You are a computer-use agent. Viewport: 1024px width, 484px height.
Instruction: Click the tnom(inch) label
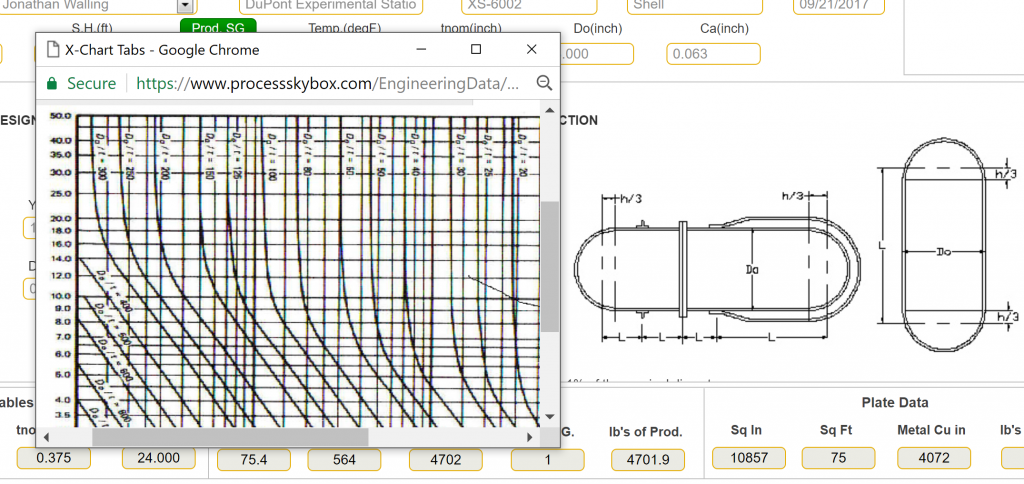(x=472, y=28)
